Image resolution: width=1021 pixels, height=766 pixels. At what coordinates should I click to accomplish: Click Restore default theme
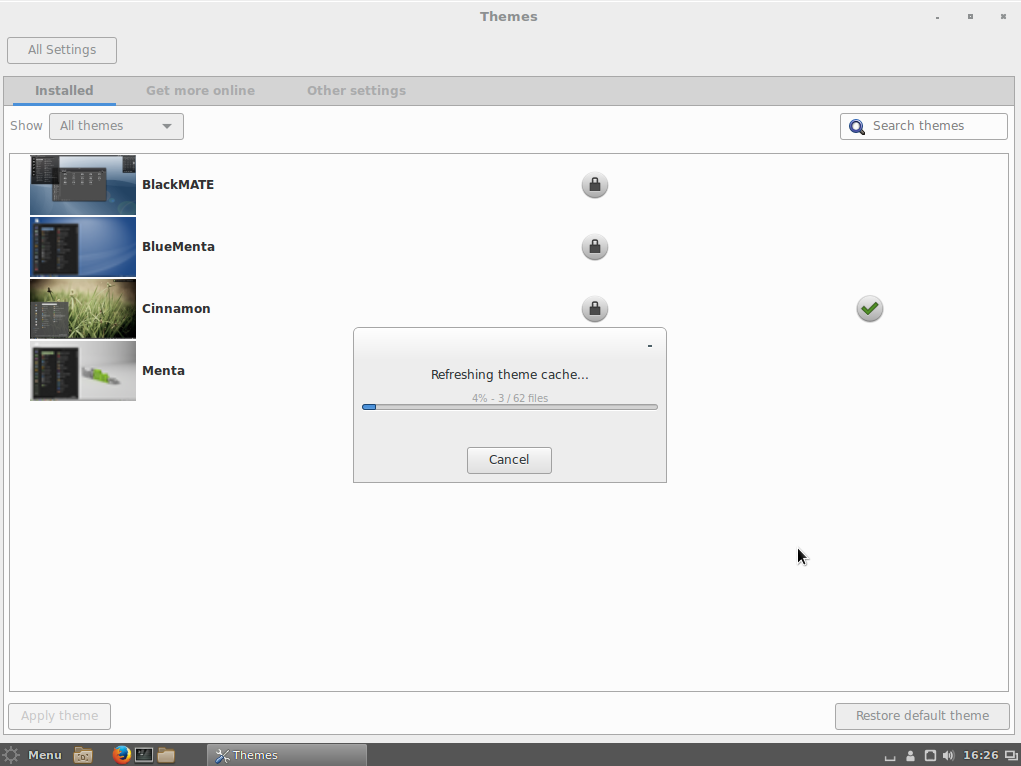[922, 716]
